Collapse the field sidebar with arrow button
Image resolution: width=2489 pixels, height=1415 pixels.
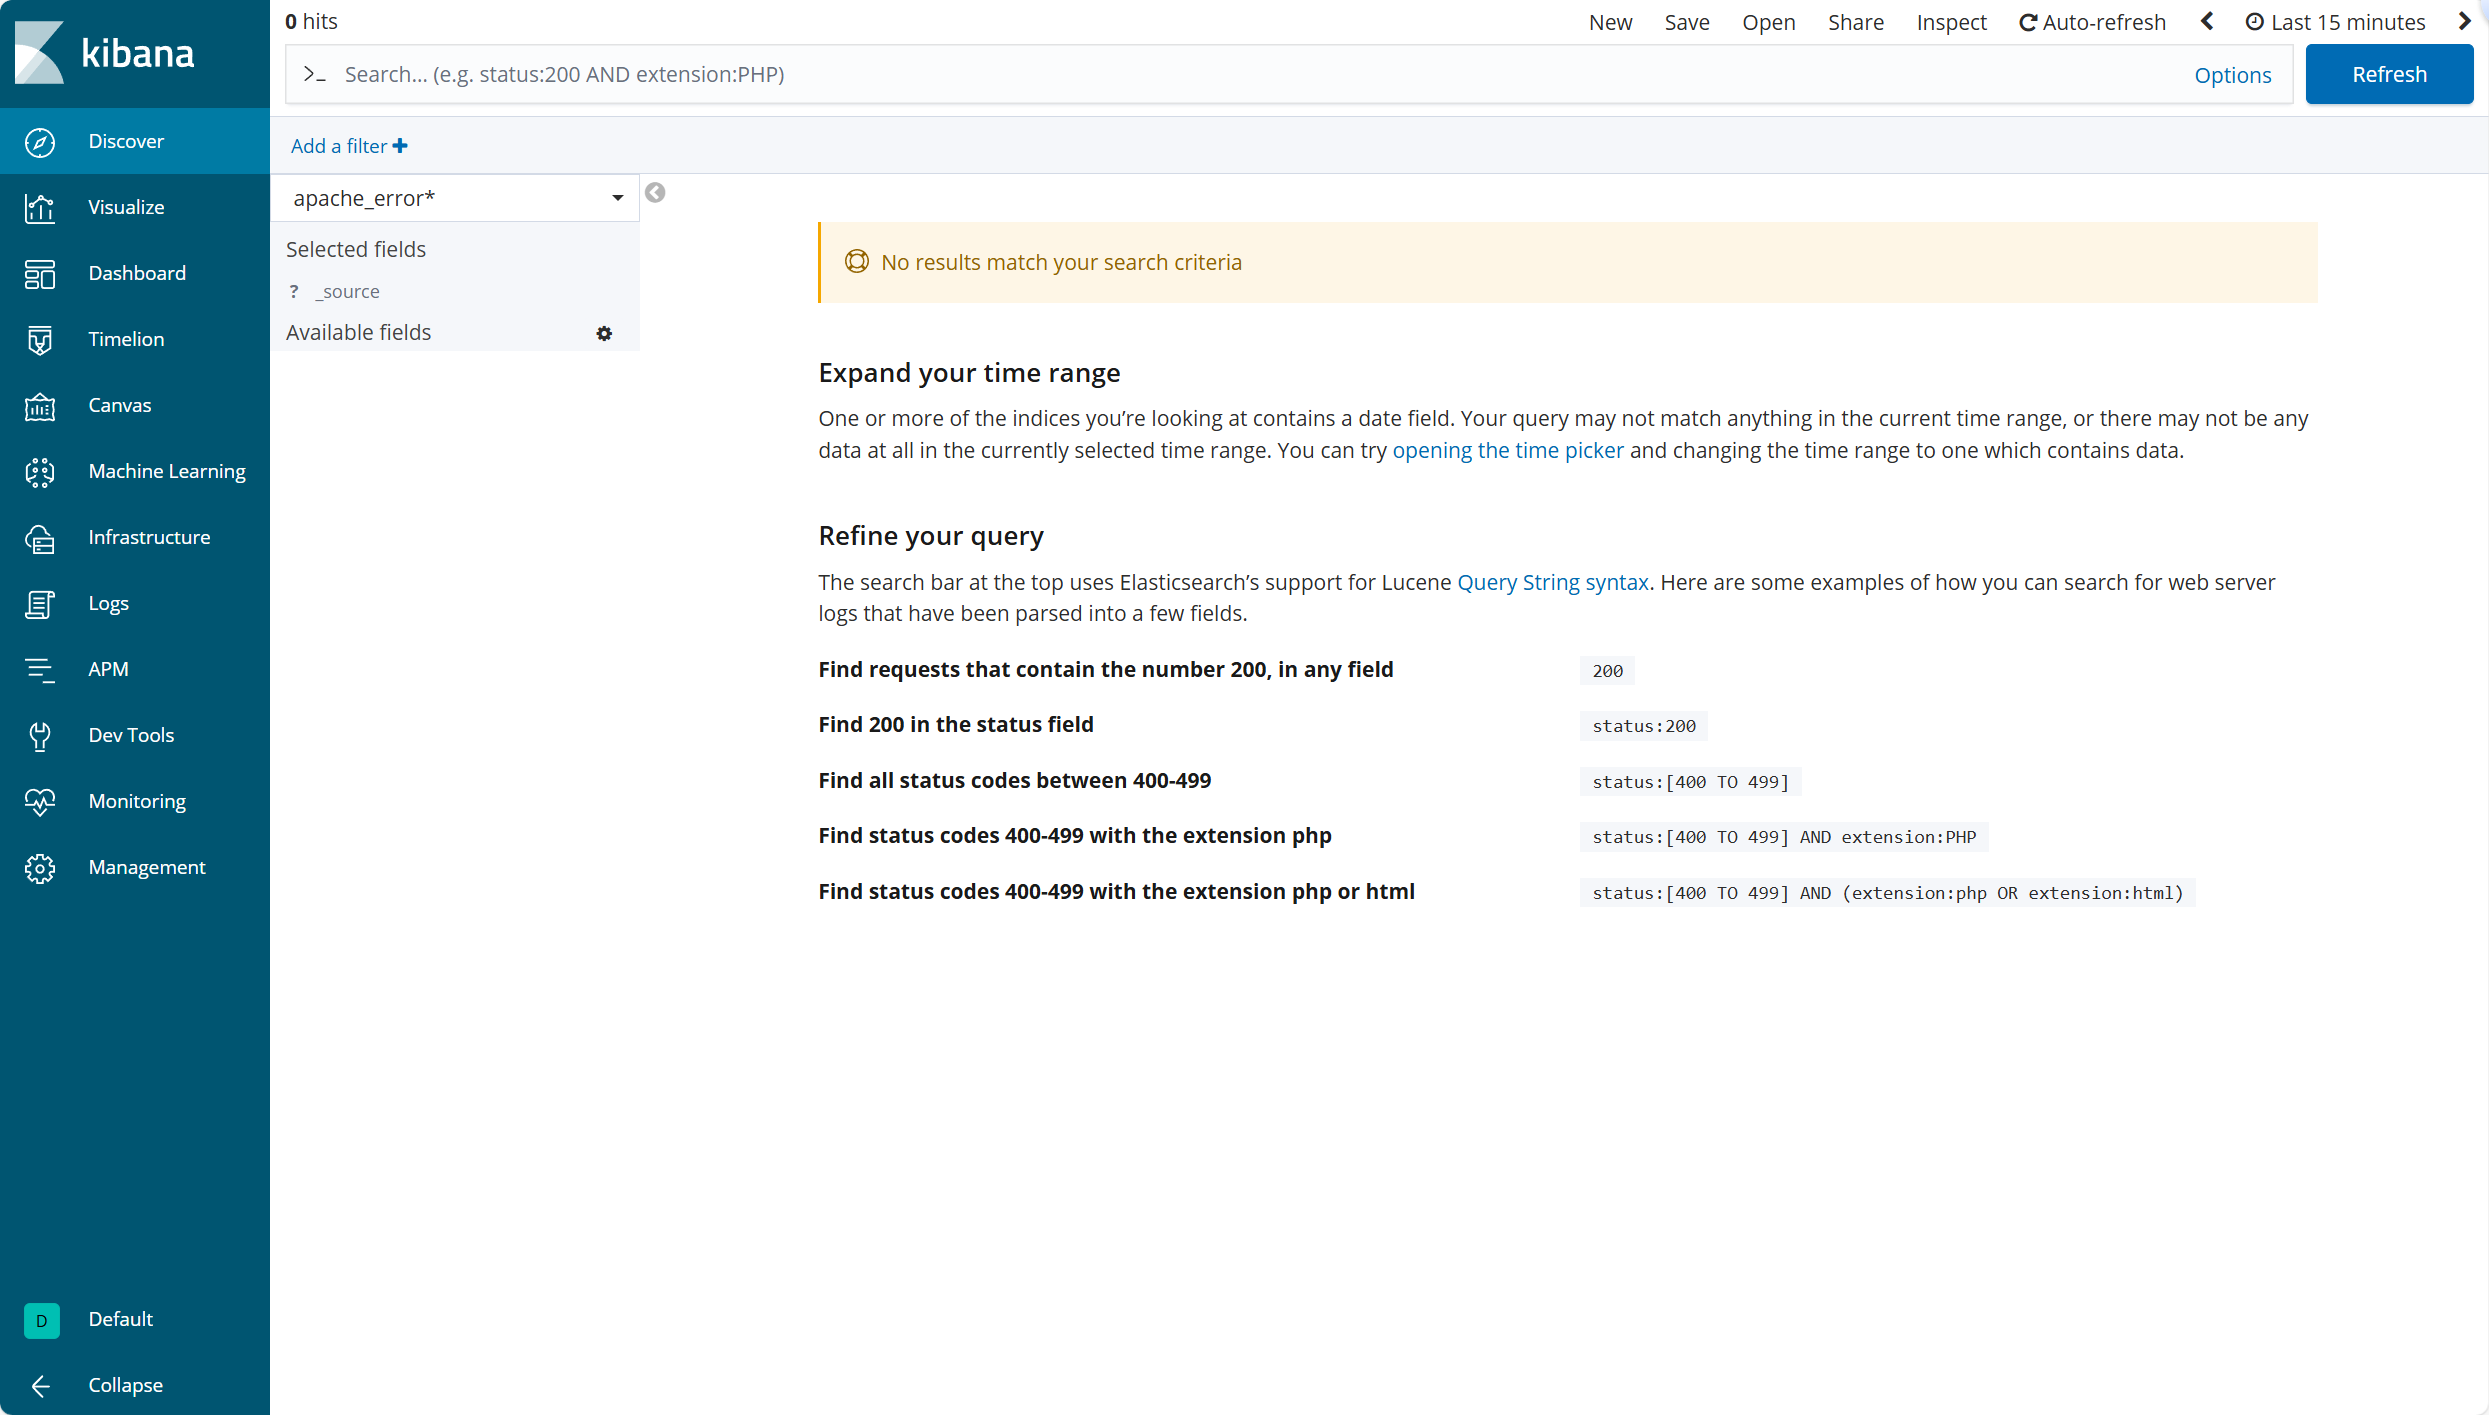[655, 193]
